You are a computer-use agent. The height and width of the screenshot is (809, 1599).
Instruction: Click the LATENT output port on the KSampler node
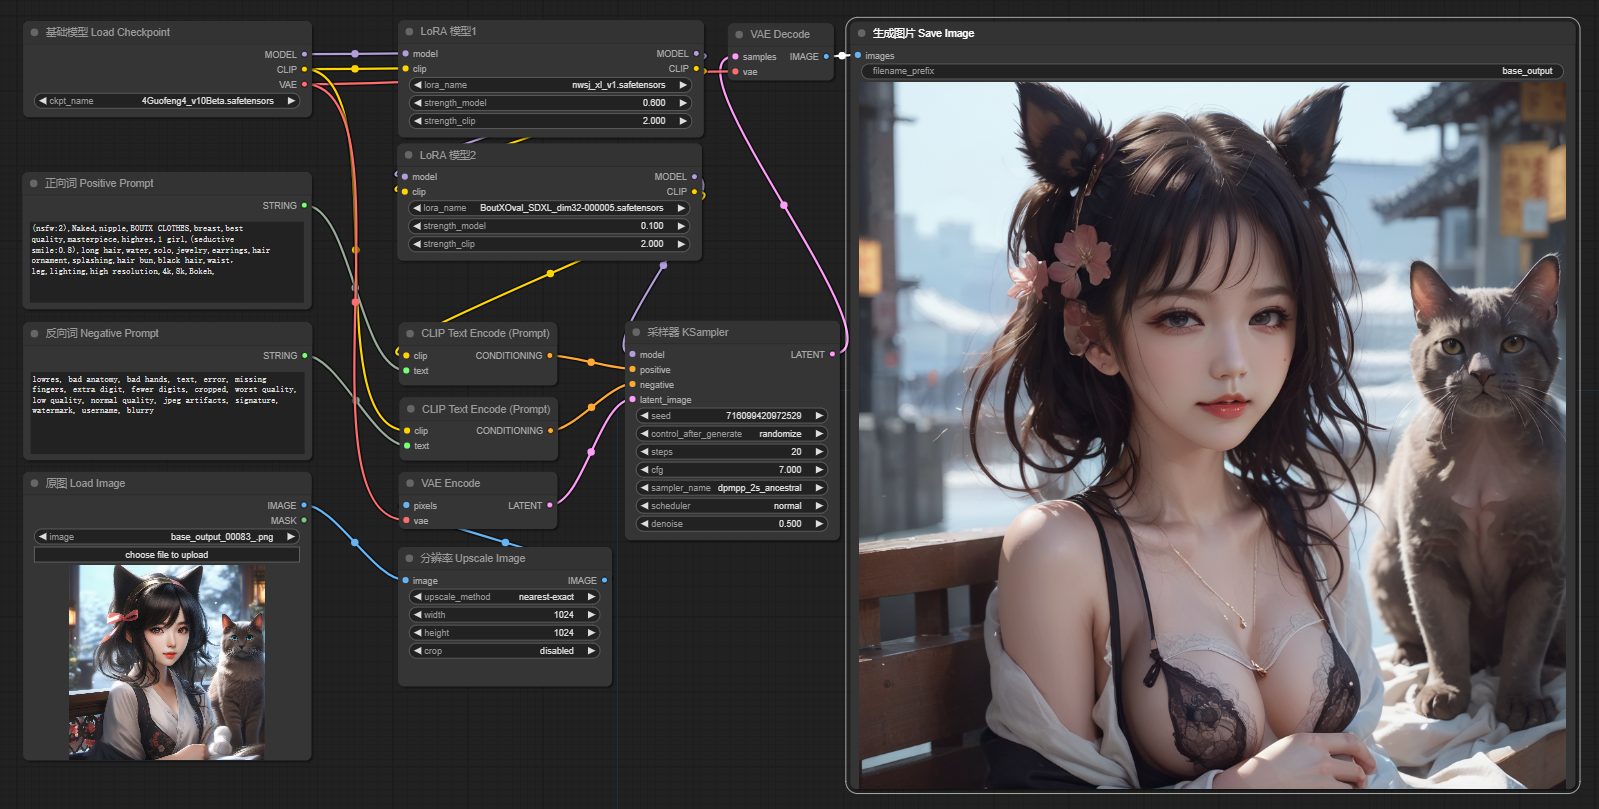point(832,354)
